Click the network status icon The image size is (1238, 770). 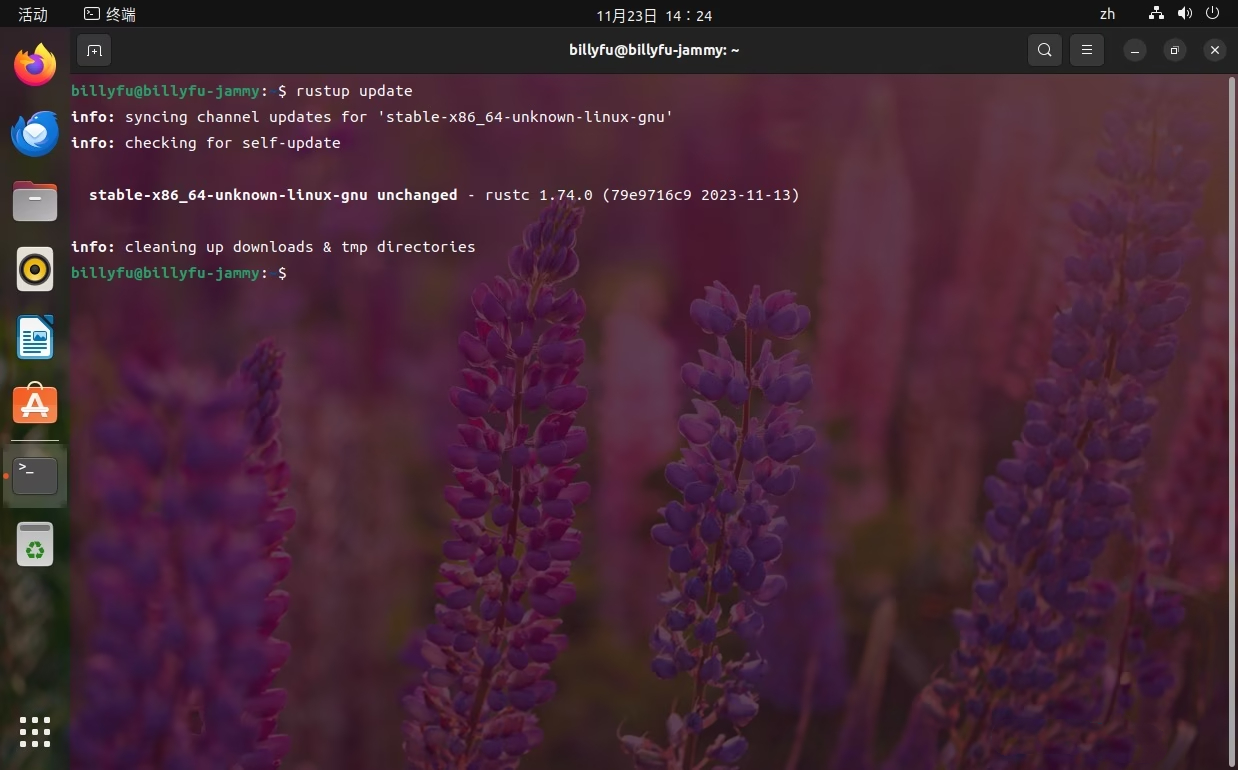1157,14
